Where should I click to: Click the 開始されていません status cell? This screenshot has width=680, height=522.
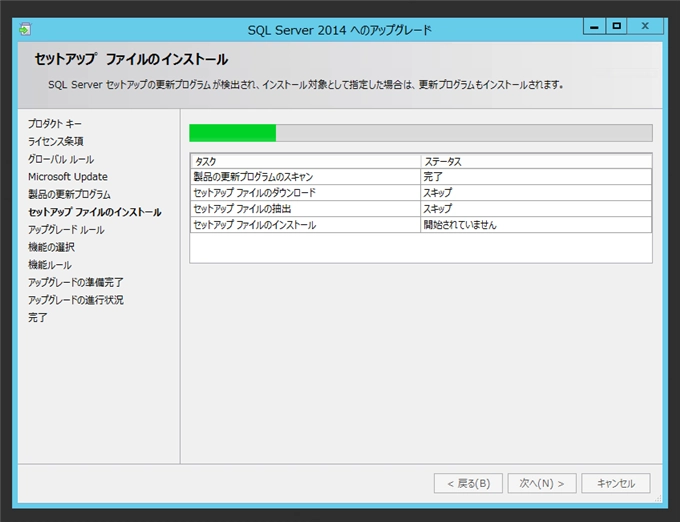[536, 225]
